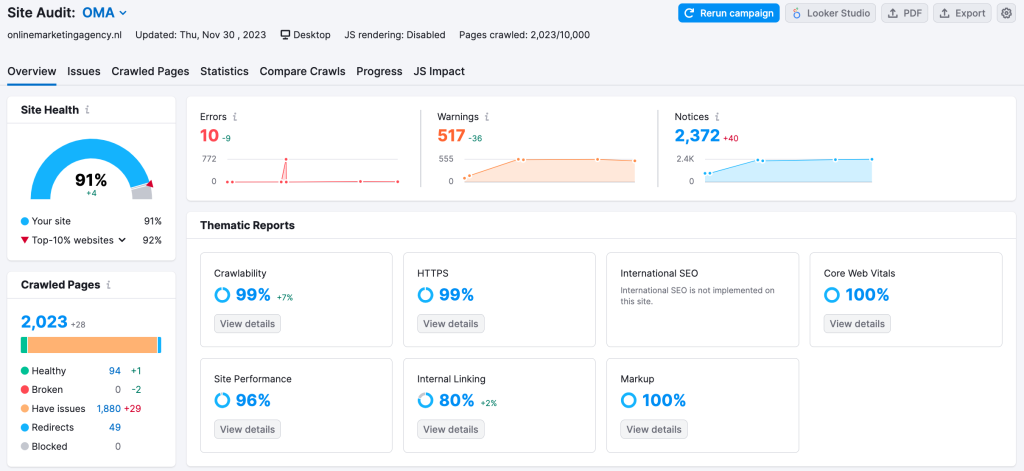Open the Compare Crawls tab

click(302, 71)
